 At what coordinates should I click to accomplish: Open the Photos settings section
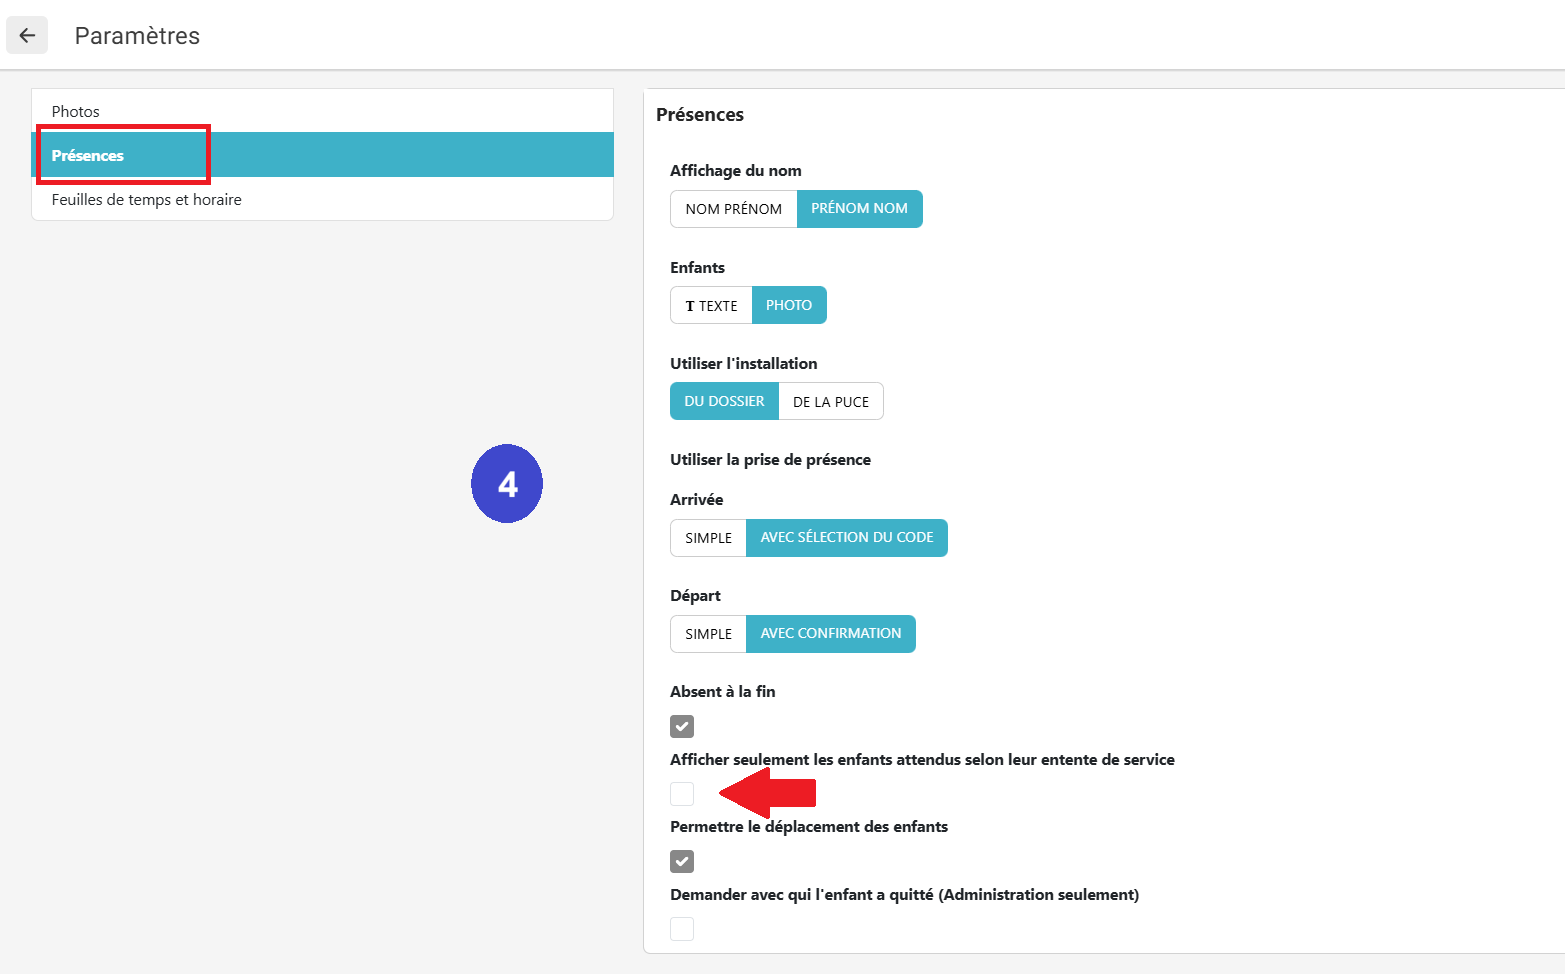(x=76, y=111)
